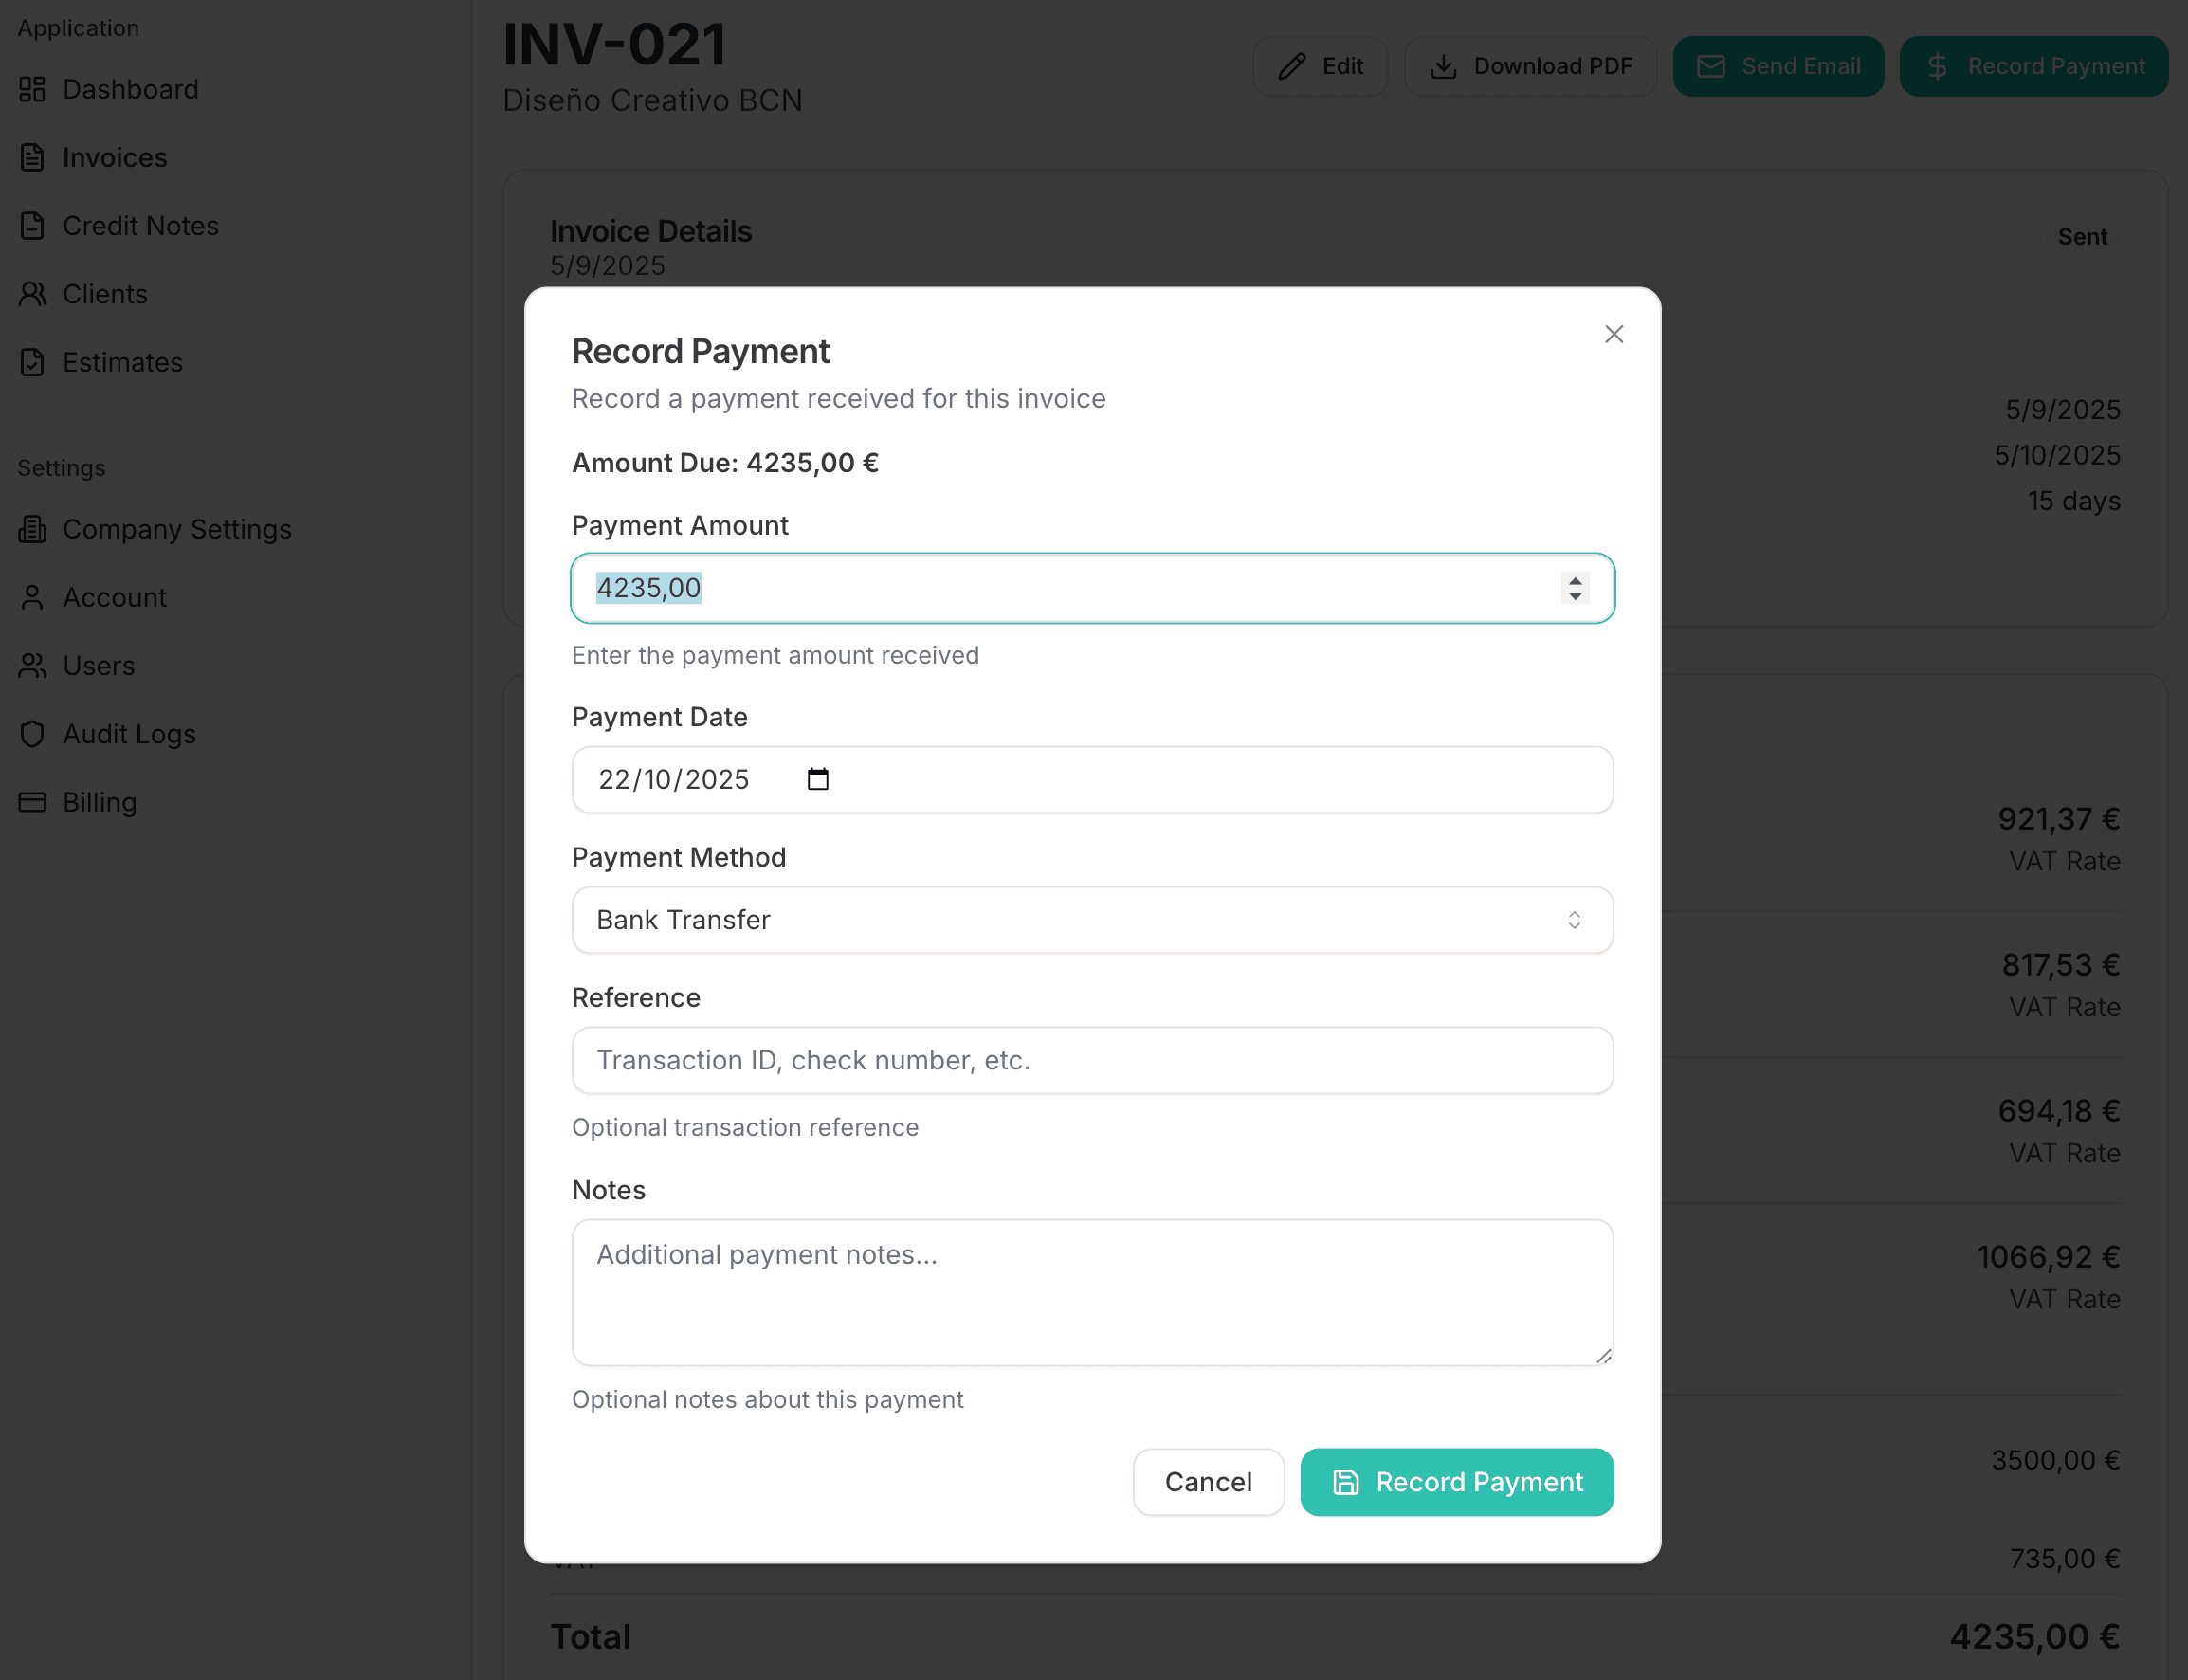Click the Reference transaction ID field
This screenshot has width=2188, height=1680.
tap(1091, 1060)
